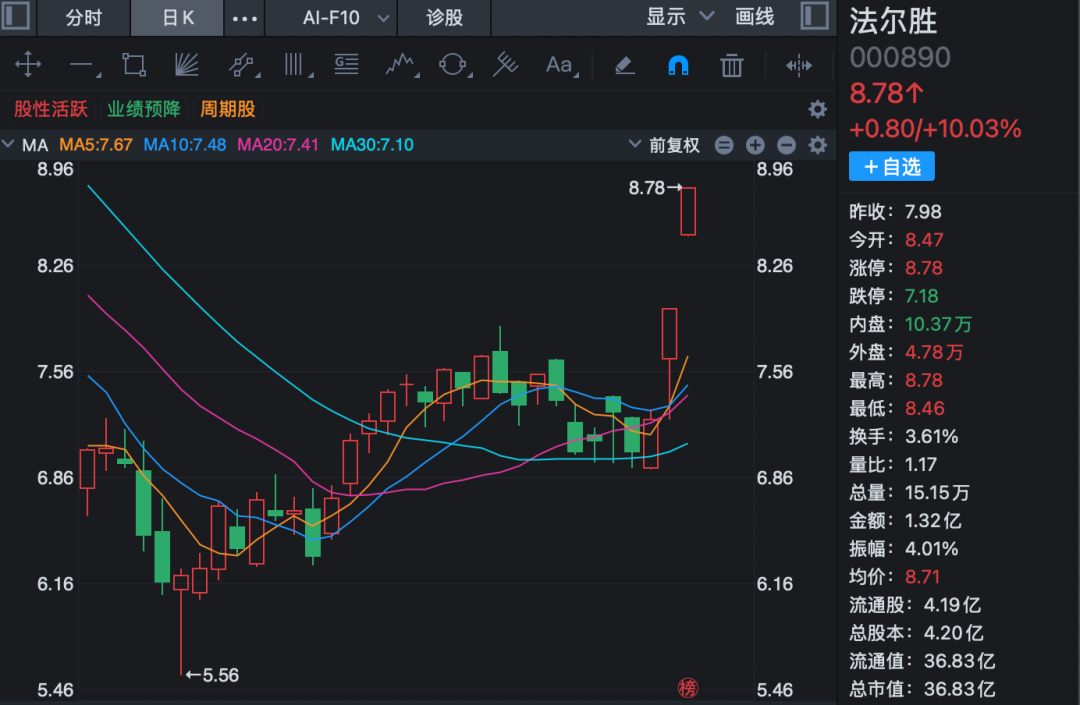The height and width of the screenshot is (705, 1080).
Task: Zoom in with plus circle icon
Action: (x=755, y=145)
